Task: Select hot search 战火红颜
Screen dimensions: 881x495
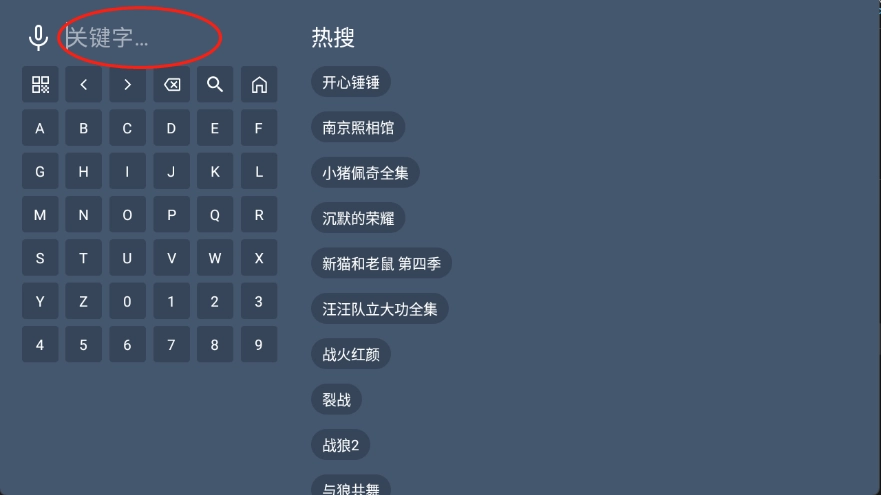Action: pyautogui.click(x=351, y=355)
